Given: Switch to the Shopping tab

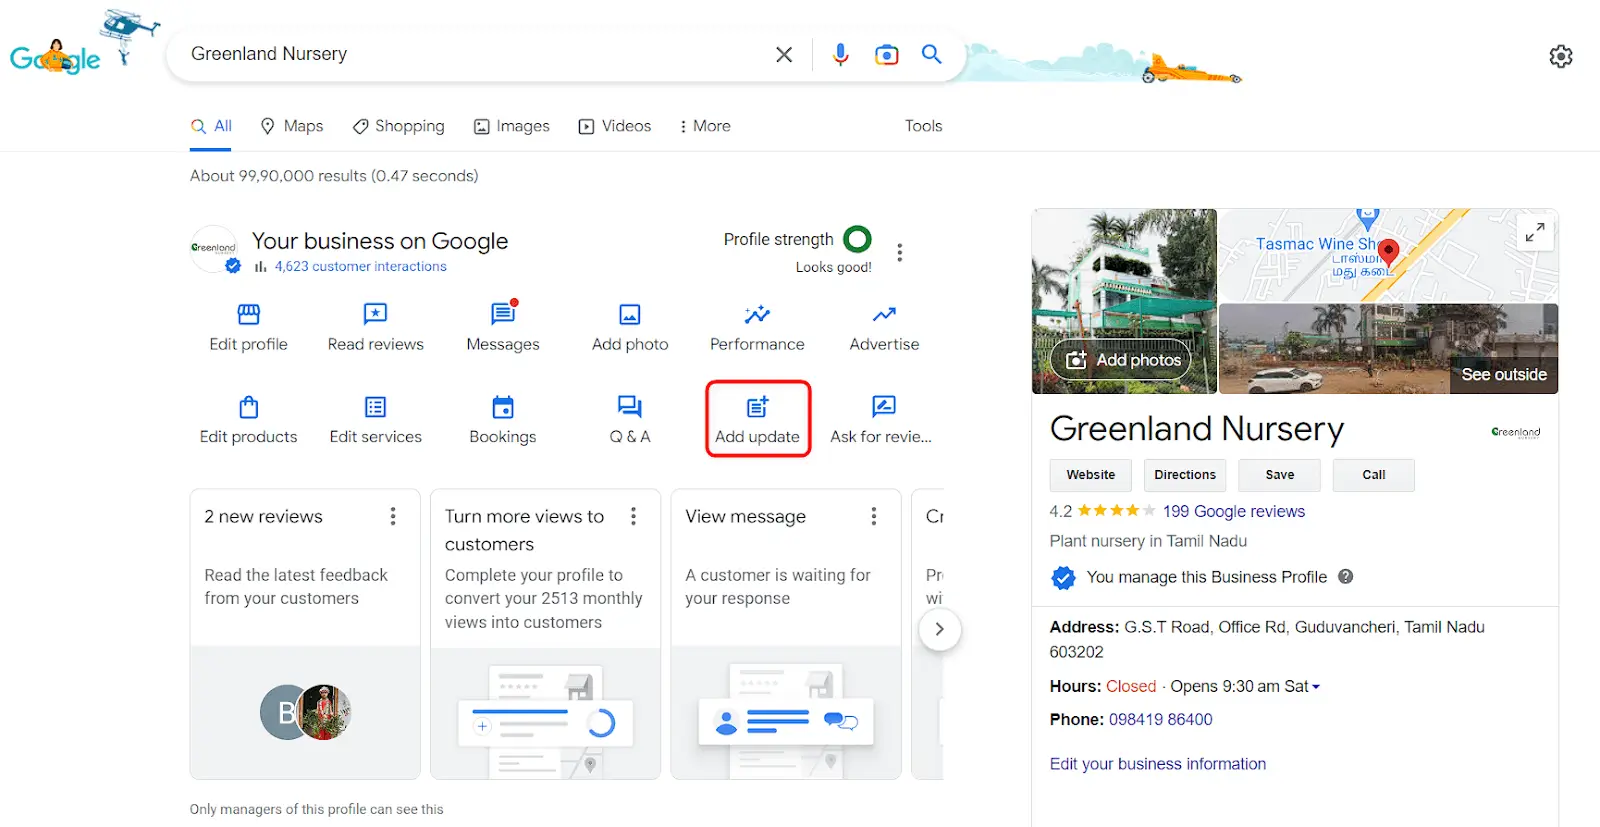Looking at the screenshot, I should 398,126.
